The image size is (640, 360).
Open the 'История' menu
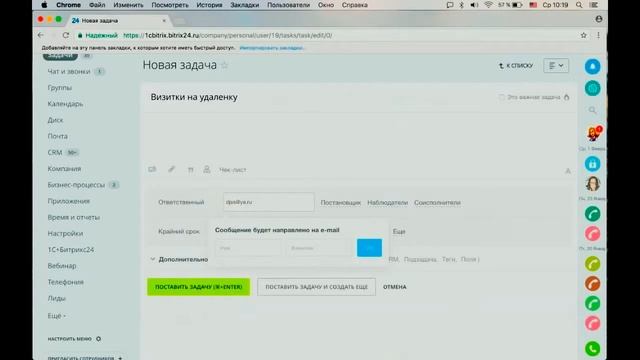pyautogui.click(x=209, y=5)
